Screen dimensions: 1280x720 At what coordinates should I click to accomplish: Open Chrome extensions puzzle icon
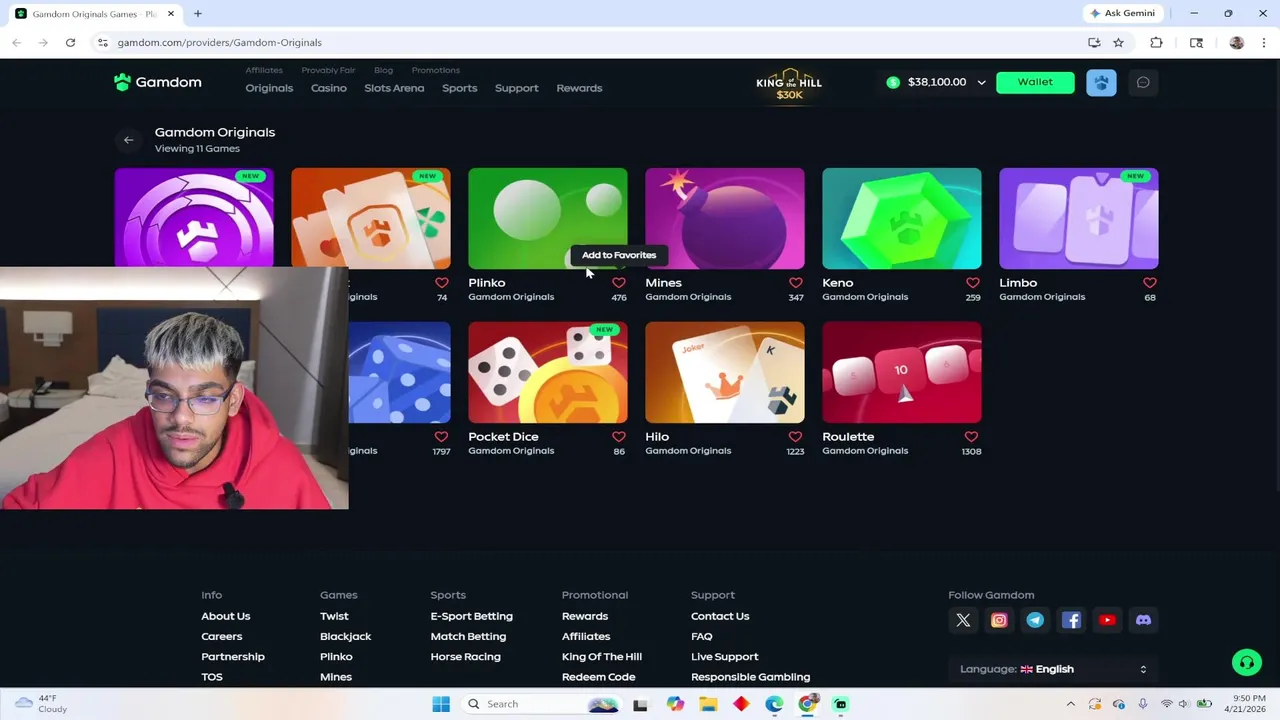click(x=1156, y=43)
